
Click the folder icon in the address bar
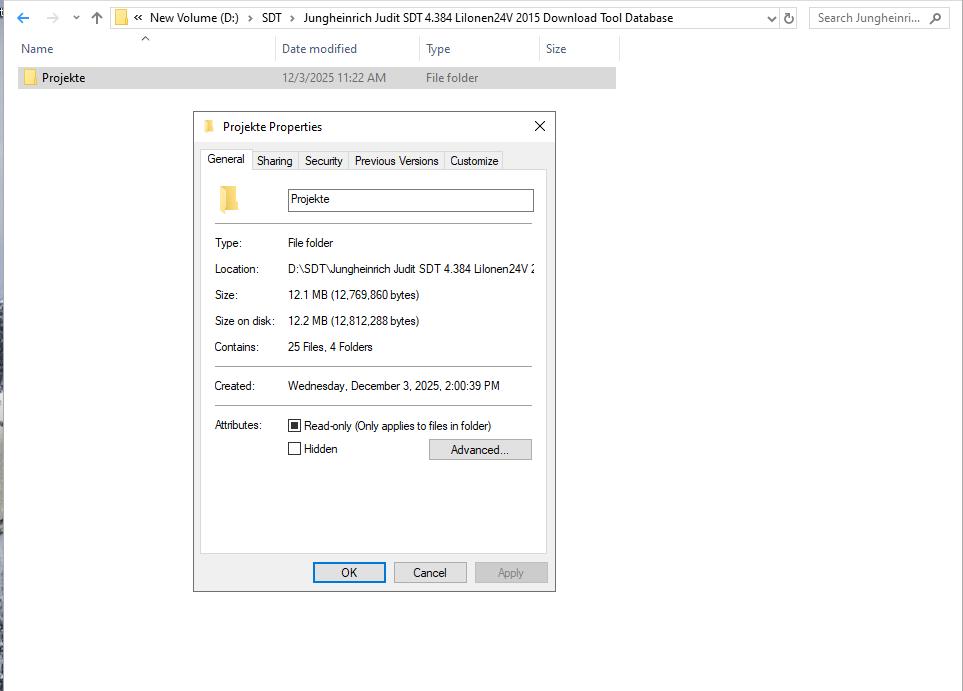[120, 17]
